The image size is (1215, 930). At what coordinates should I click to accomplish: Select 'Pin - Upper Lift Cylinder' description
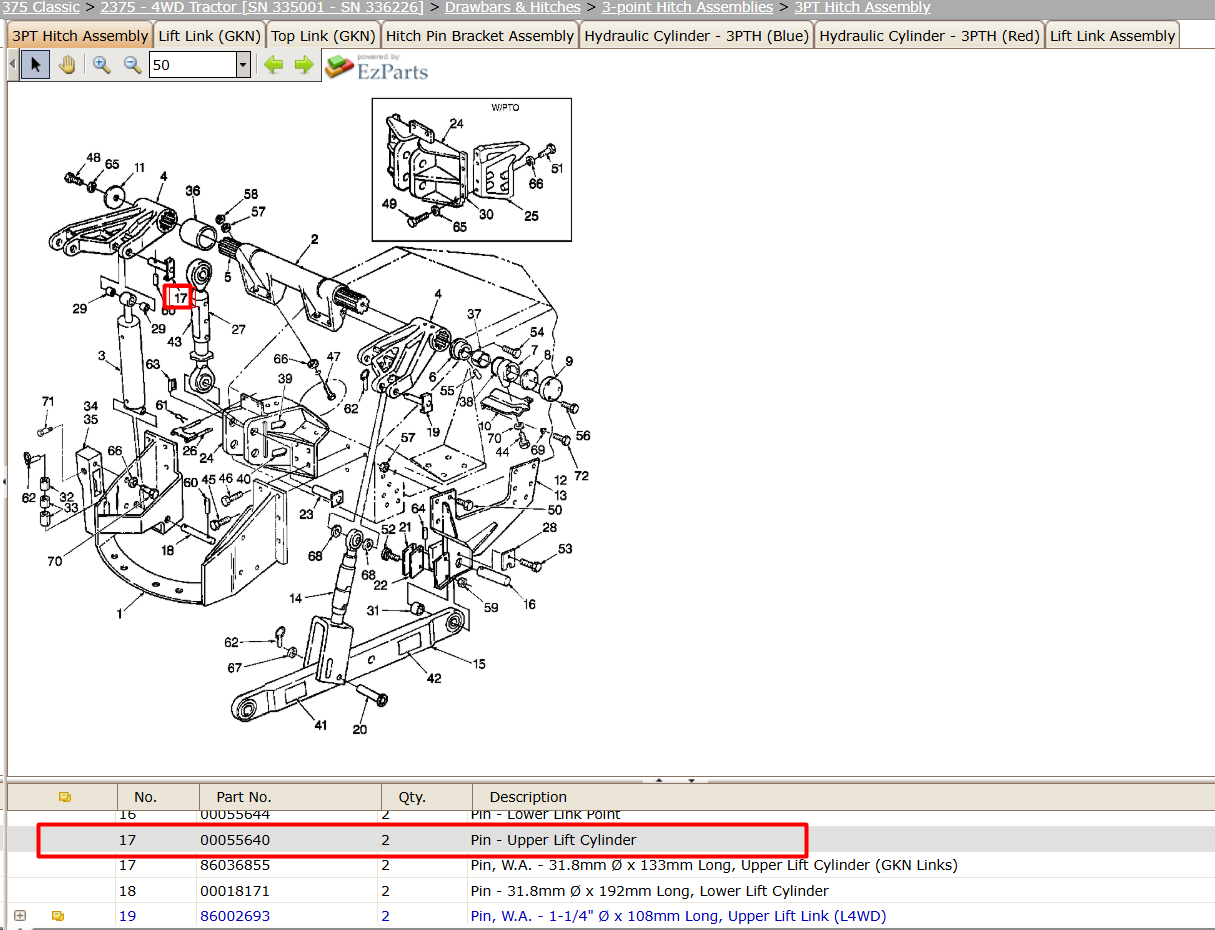pyautogui.click(x=553, y=840)
